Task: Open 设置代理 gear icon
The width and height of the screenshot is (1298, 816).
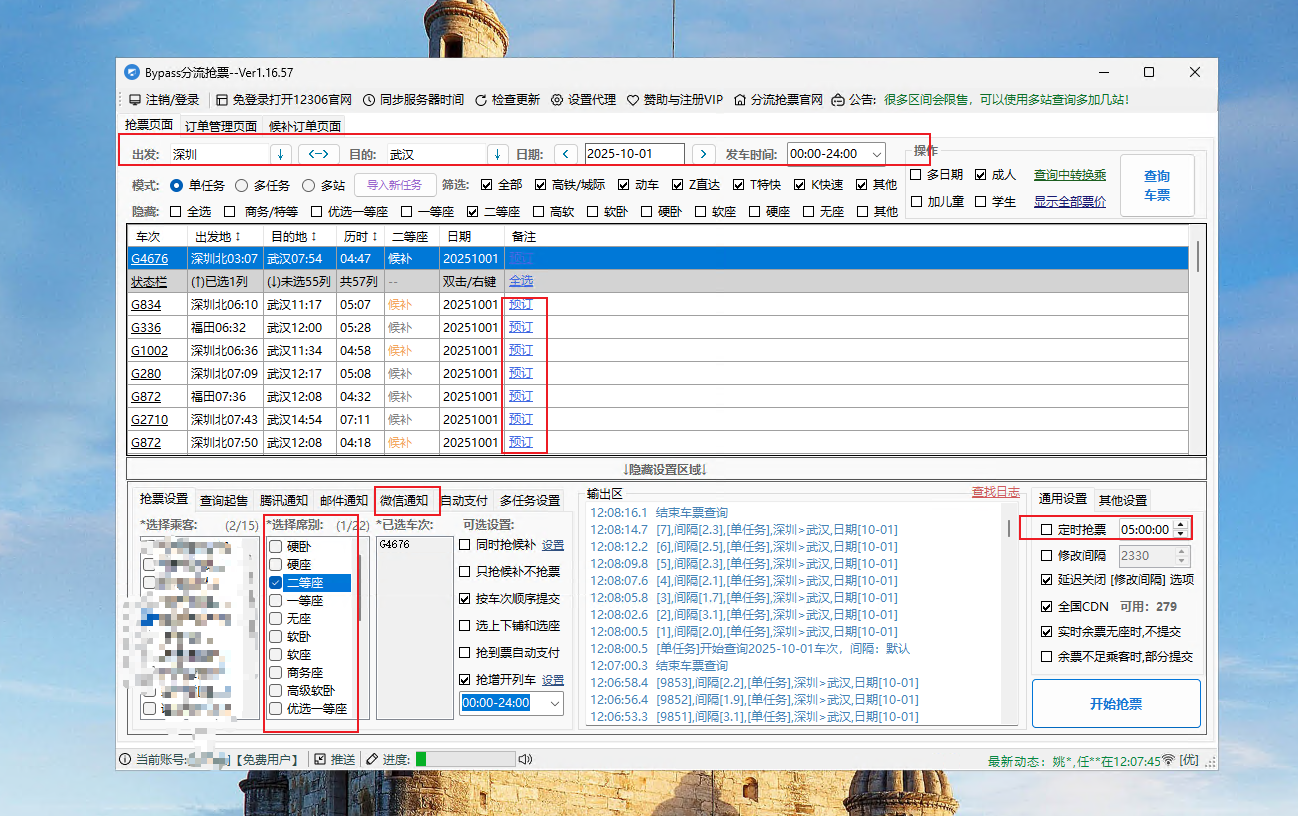Action: [x=557, y=100]
